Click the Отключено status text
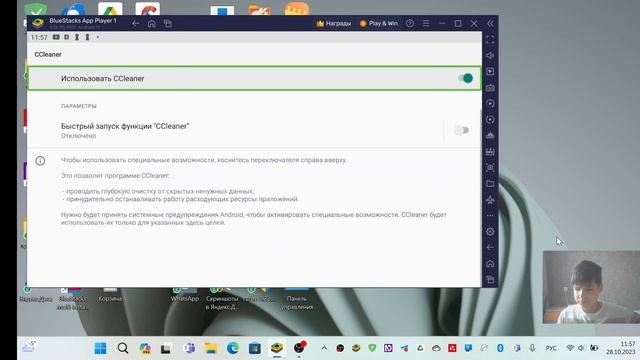640x360 pixels. point(78,136)
